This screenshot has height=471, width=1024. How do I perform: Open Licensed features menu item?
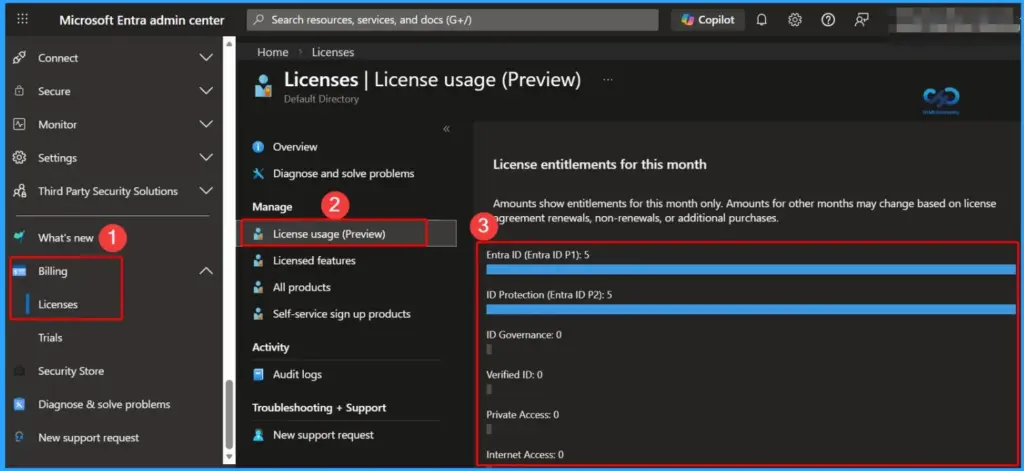[314, 261]
